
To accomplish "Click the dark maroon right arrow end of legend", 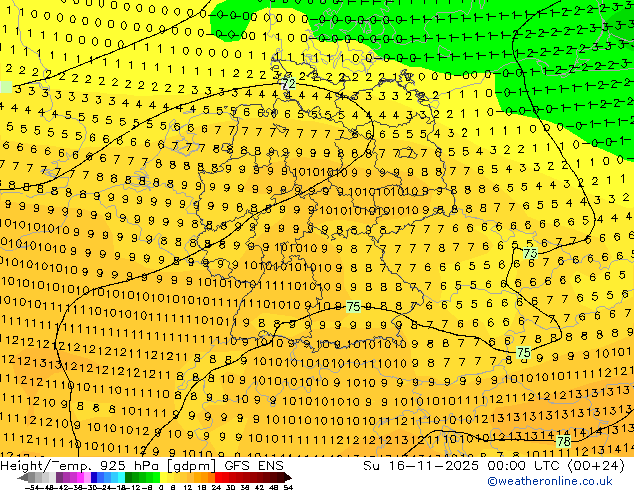I will click(x=288, y=478).
